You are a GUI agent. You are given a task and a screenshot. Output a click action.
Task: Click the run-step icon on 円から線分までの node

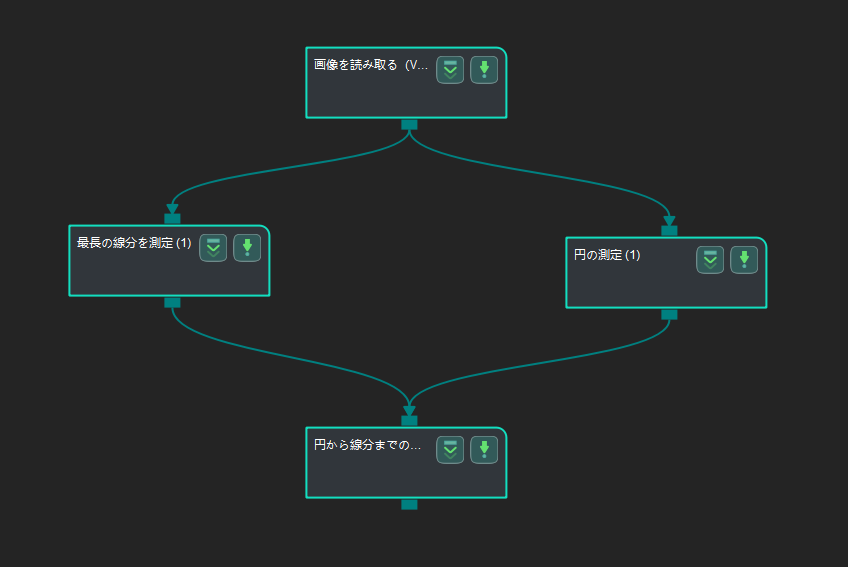point(484,450)
